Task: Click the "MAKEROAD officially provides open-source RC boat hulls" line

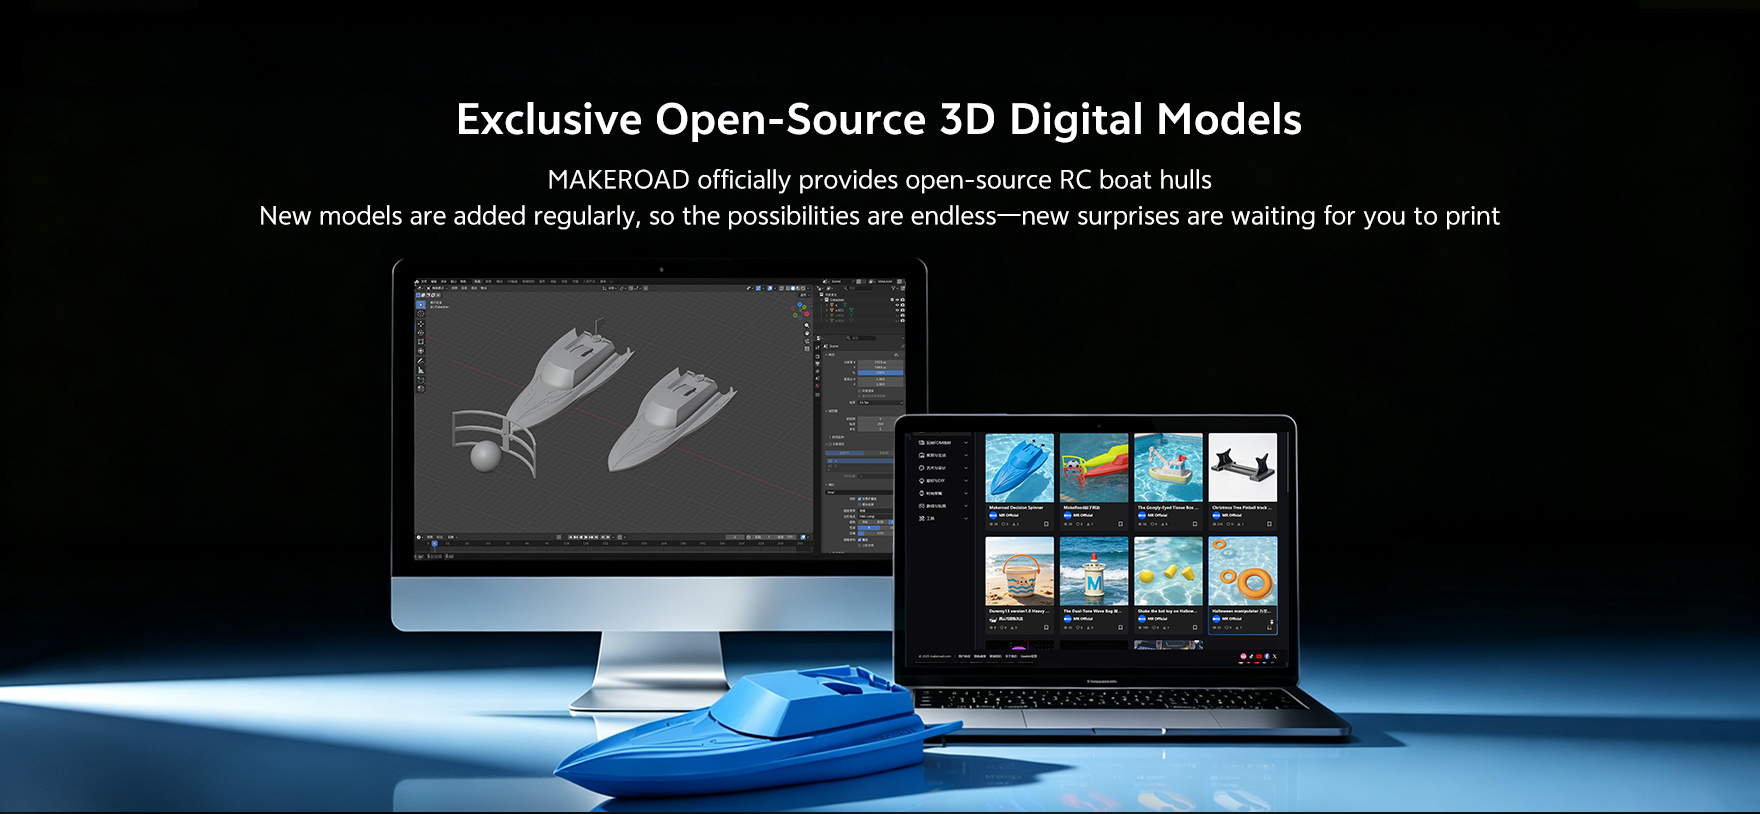Action: coord(880,180)
